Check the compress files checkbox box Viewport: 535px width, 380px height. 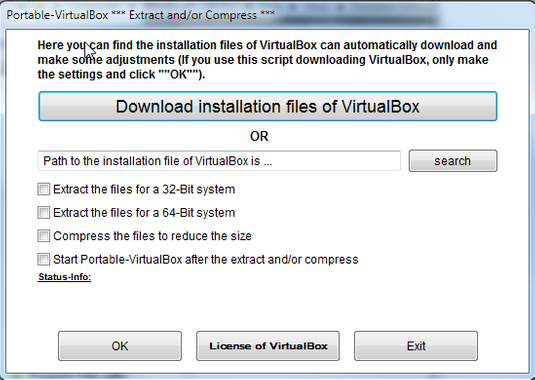[x=43, y=236]
